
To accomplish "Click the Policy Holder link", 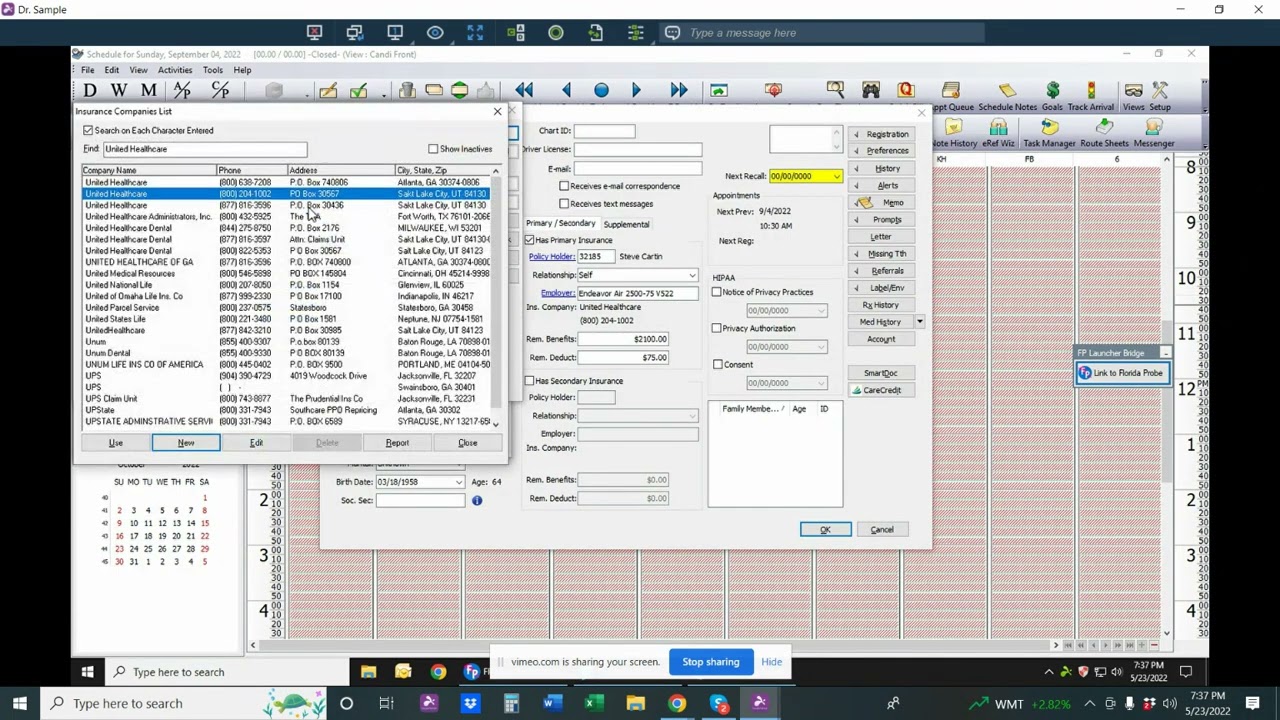I will point(551,257).
